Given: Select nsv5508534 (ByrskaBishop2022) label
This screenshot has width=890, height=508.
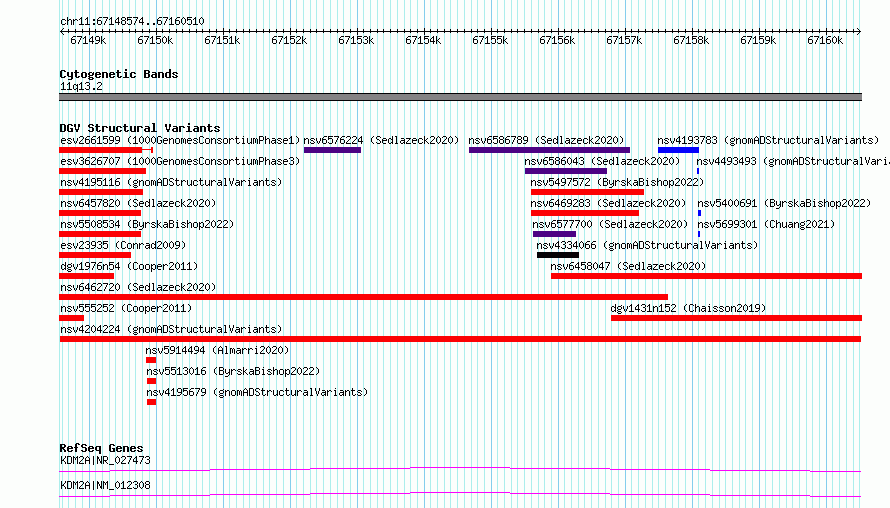Looking at the screenshot, I should (x=147, y=224).
